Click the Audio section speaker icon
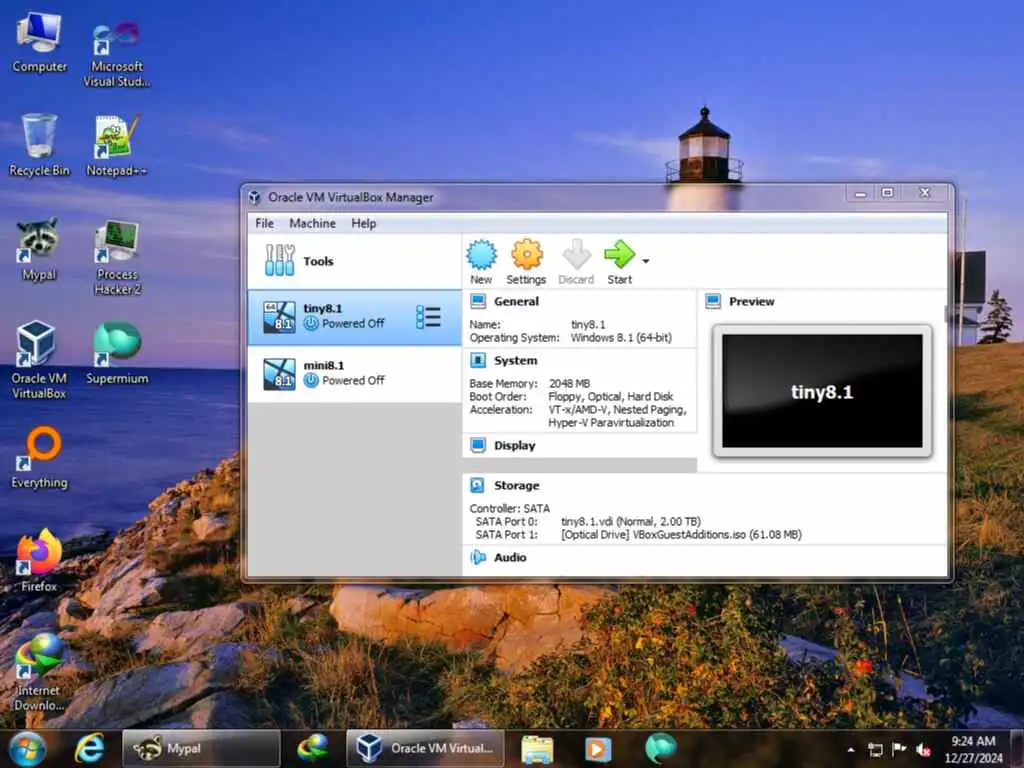The image size is (1024, 768). tap(478, 557)
